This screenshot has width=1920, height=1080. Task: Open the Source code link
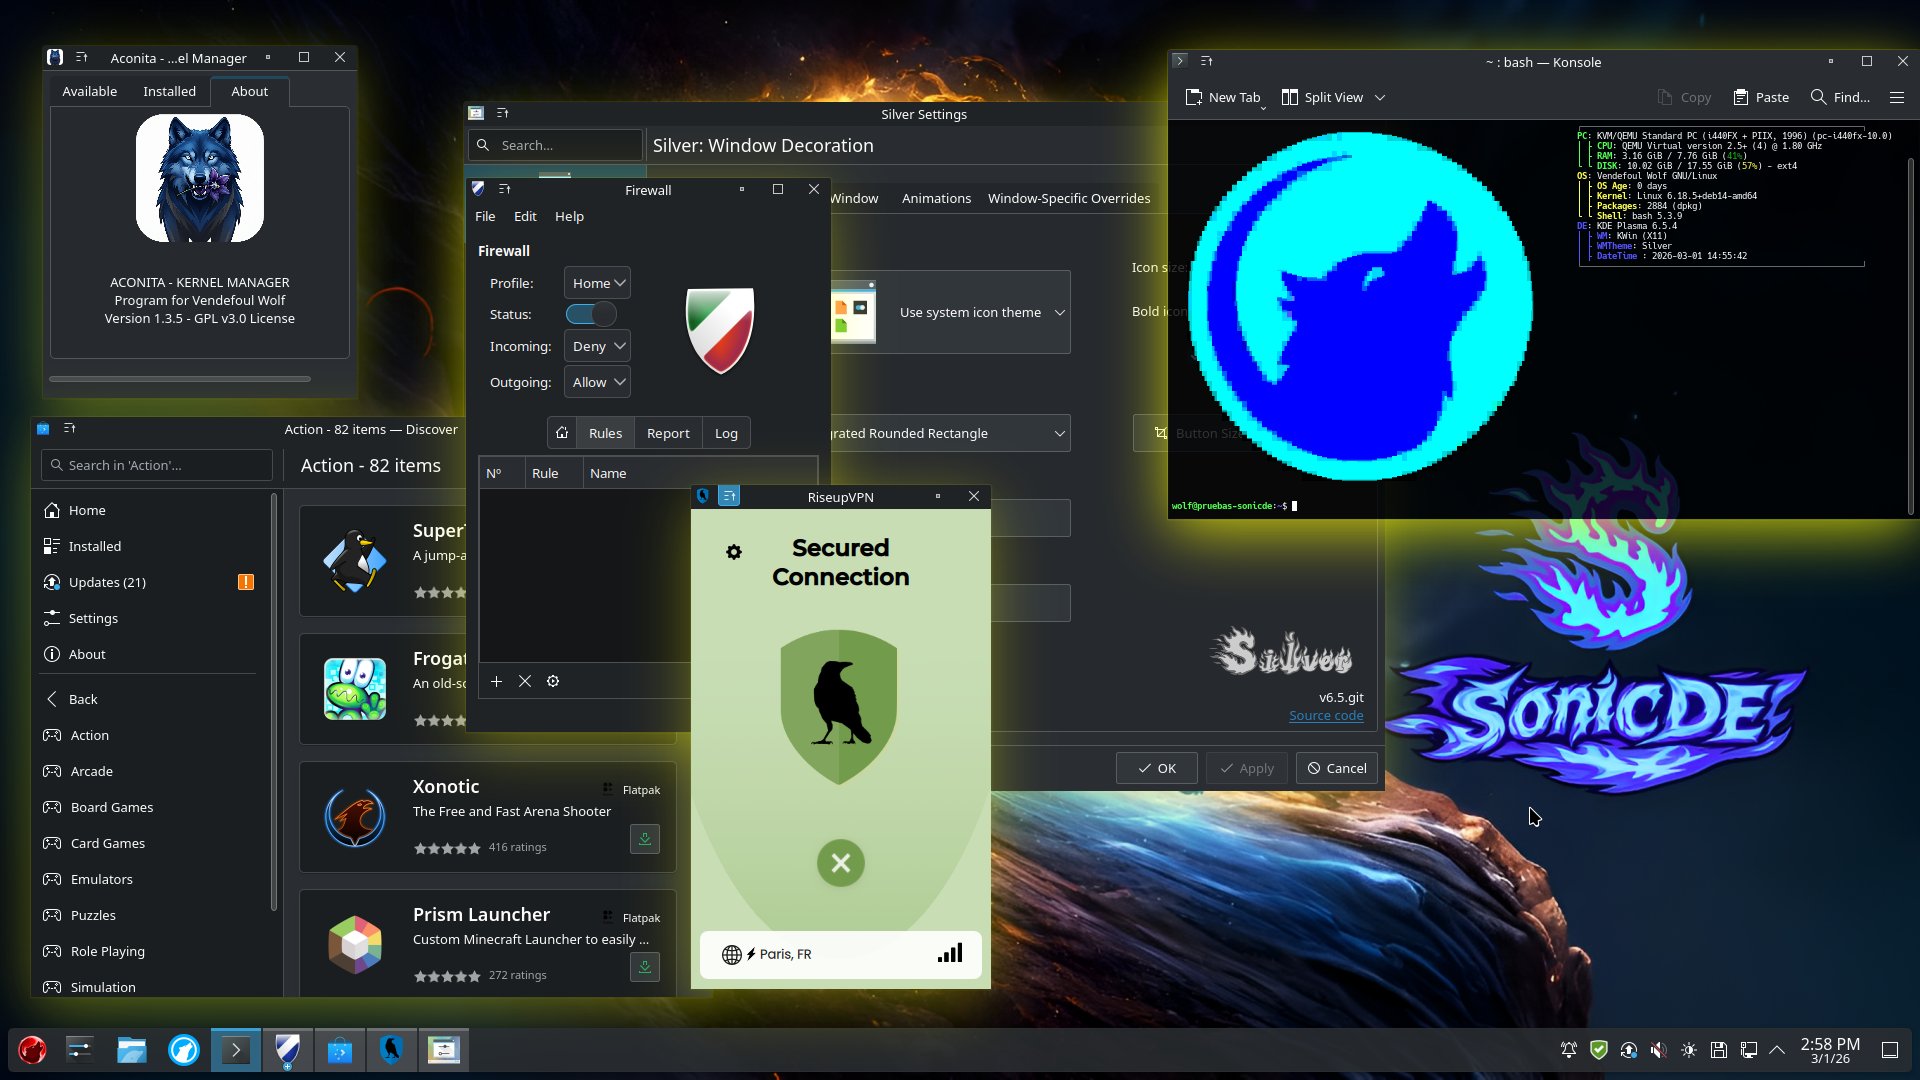1326,715
